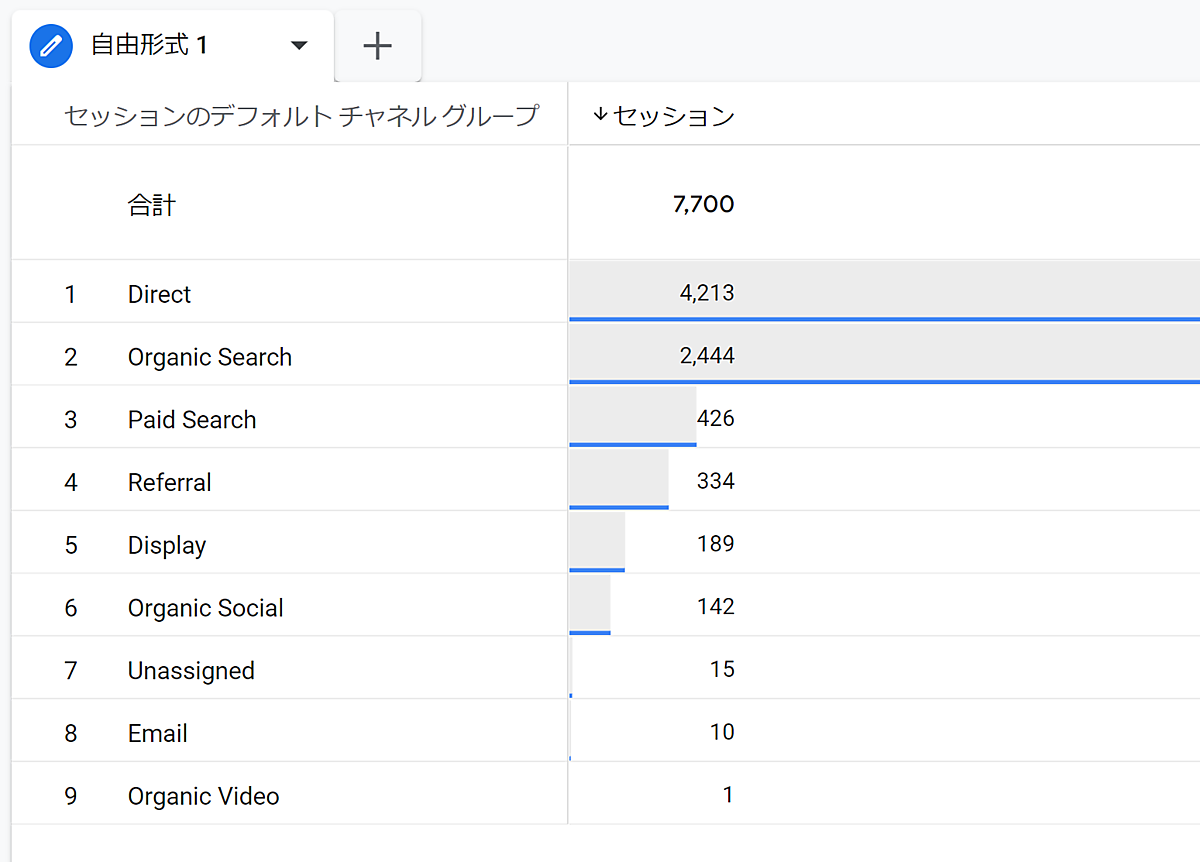Screen dimensions: 1200x862
Task: Click the total sessions value 7,700
Action: point(703,205)
